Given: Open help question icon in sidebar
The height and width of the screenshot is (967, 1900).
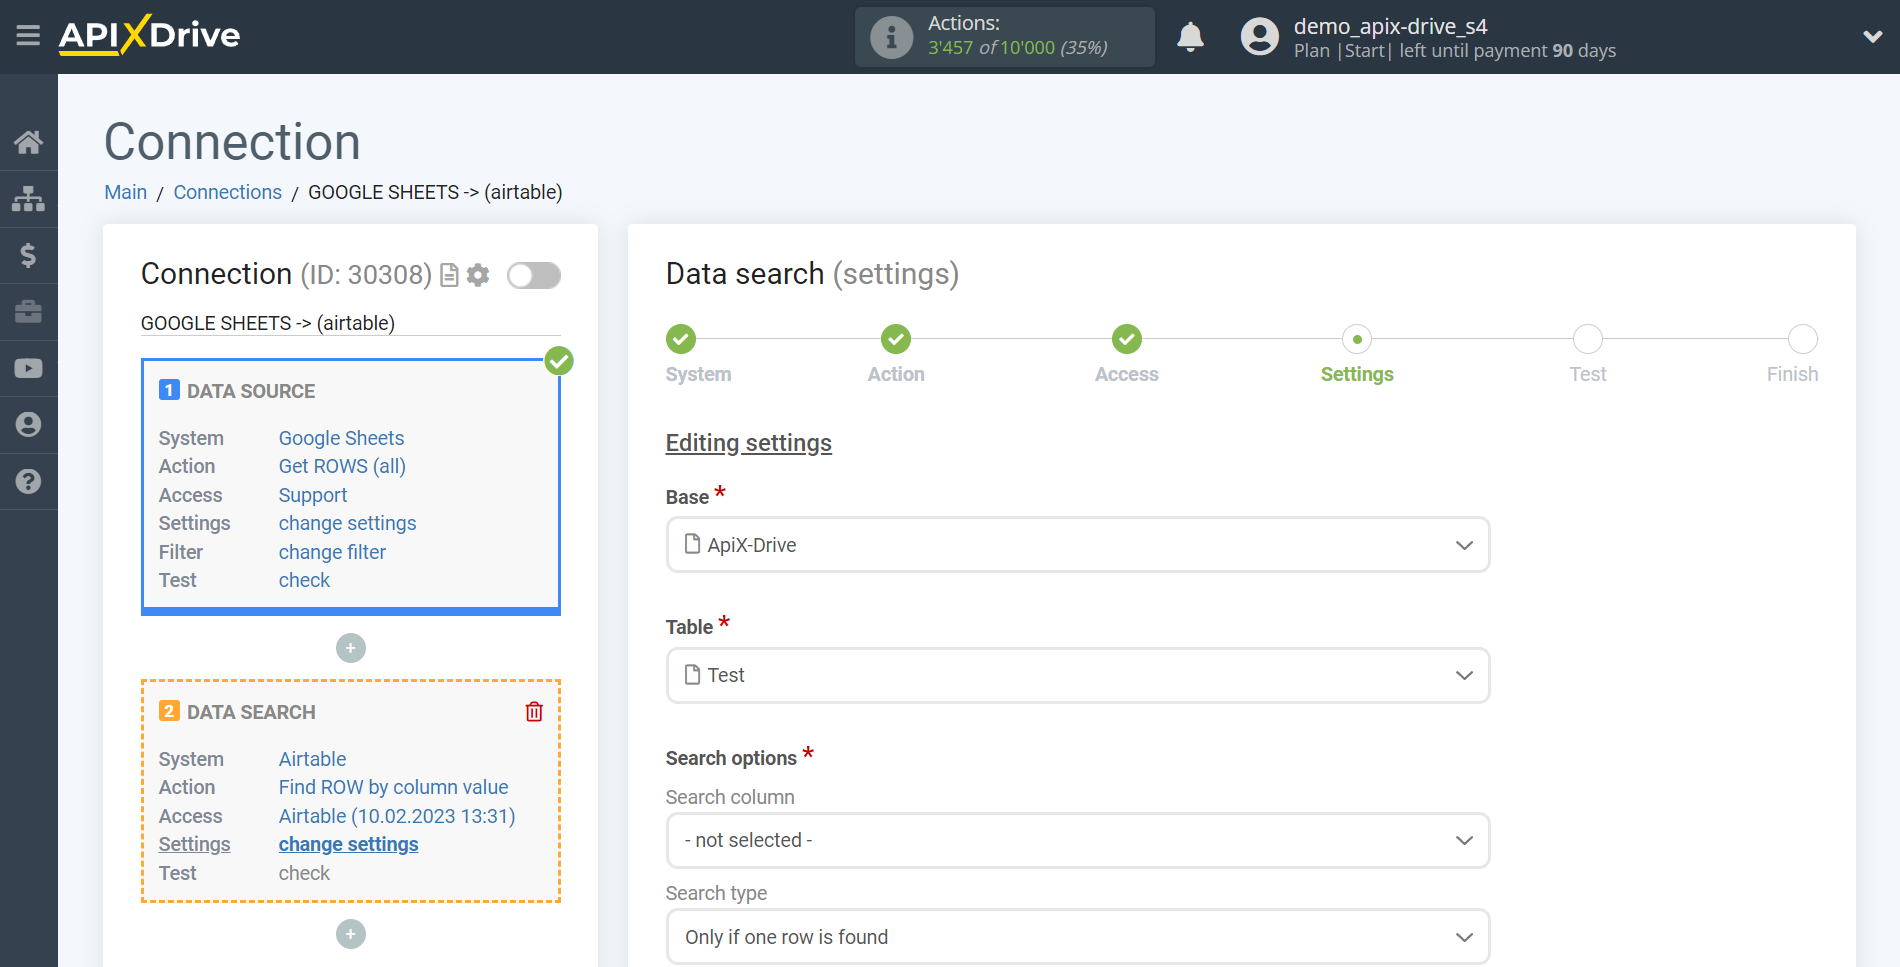Looking at the screenshot, I should (28, 481).
